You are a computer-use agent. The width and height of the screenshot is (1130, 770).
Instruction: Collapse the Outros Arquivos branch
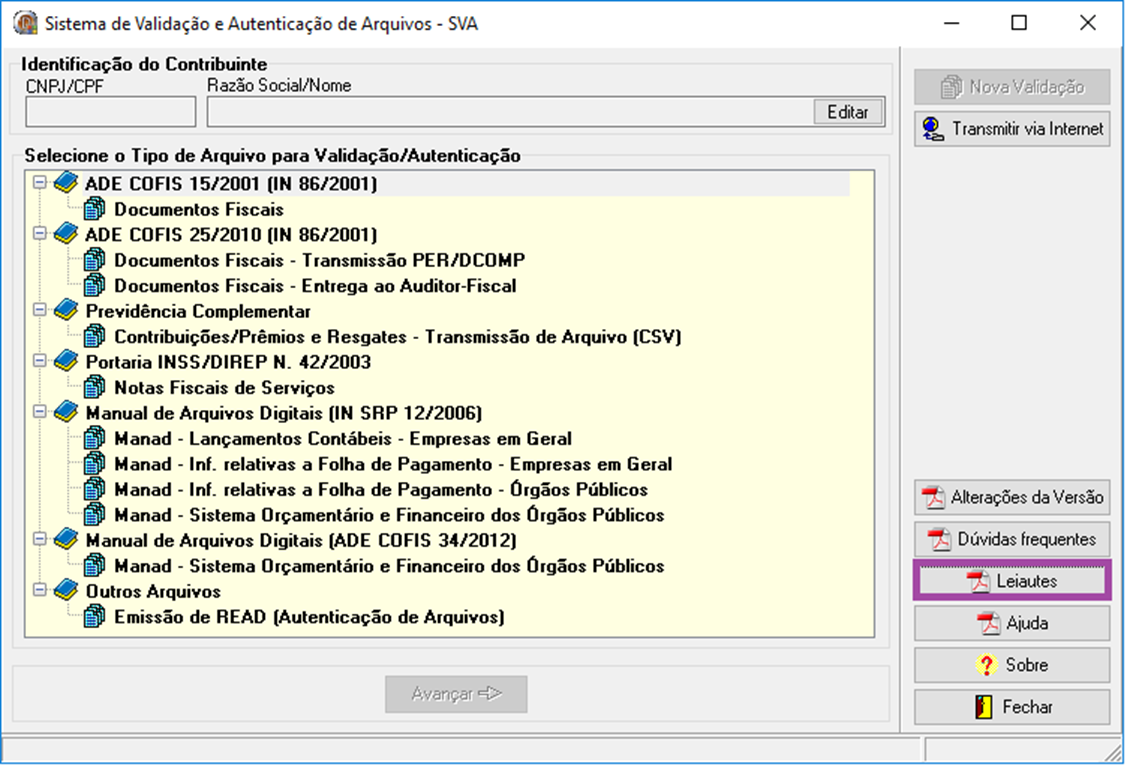tap(41, 590)
